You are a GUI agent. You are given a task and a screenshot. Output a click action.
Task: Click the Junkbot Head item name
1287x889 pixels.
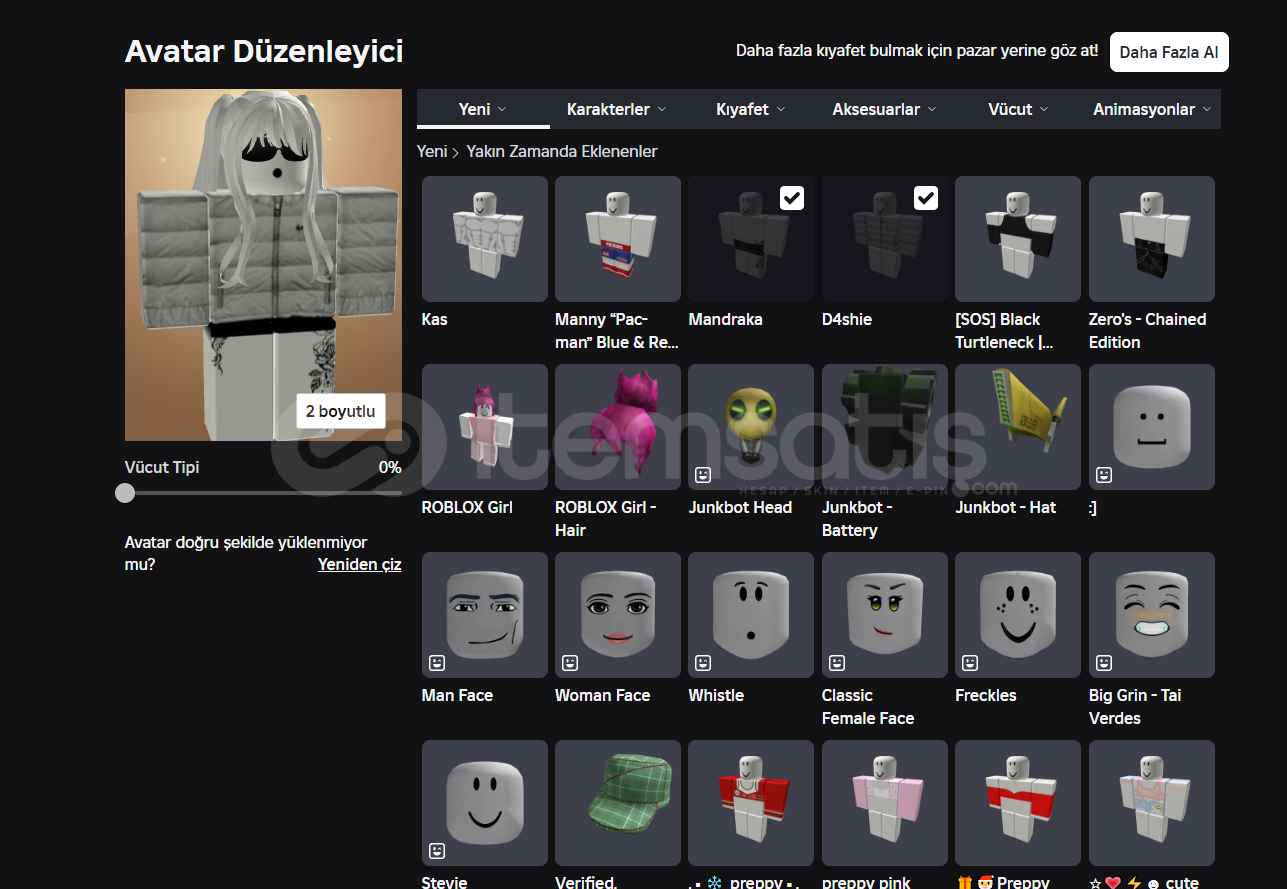(740, 508)
